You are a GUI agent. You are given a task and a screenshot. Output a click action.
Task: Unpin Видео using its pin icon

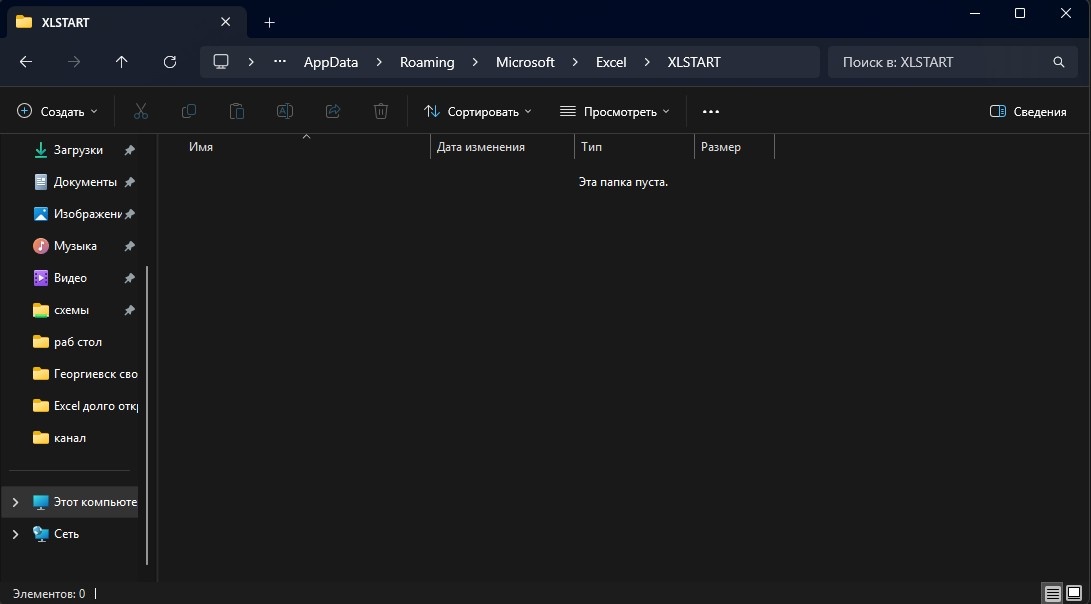(x=129, y=278)
